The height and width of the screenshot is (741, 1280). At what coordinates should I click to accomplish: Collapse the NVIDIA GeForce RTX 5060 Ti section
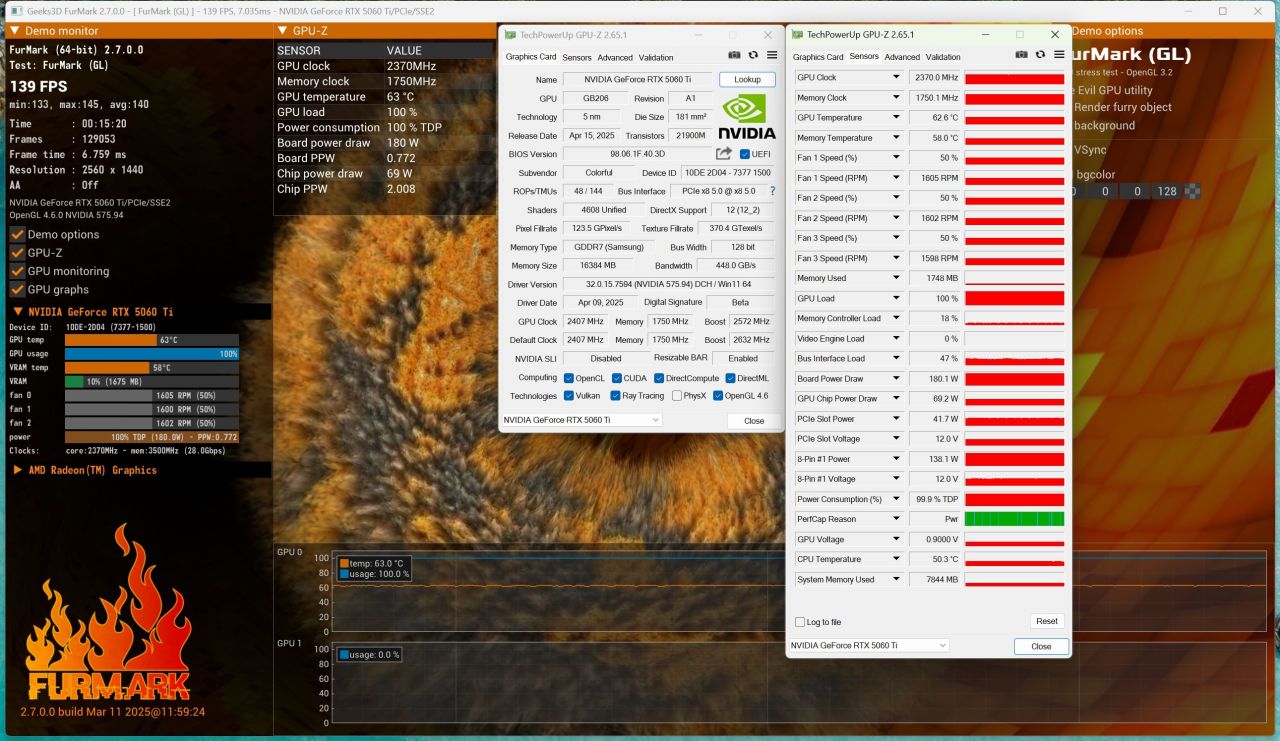(x=17, y=312)
